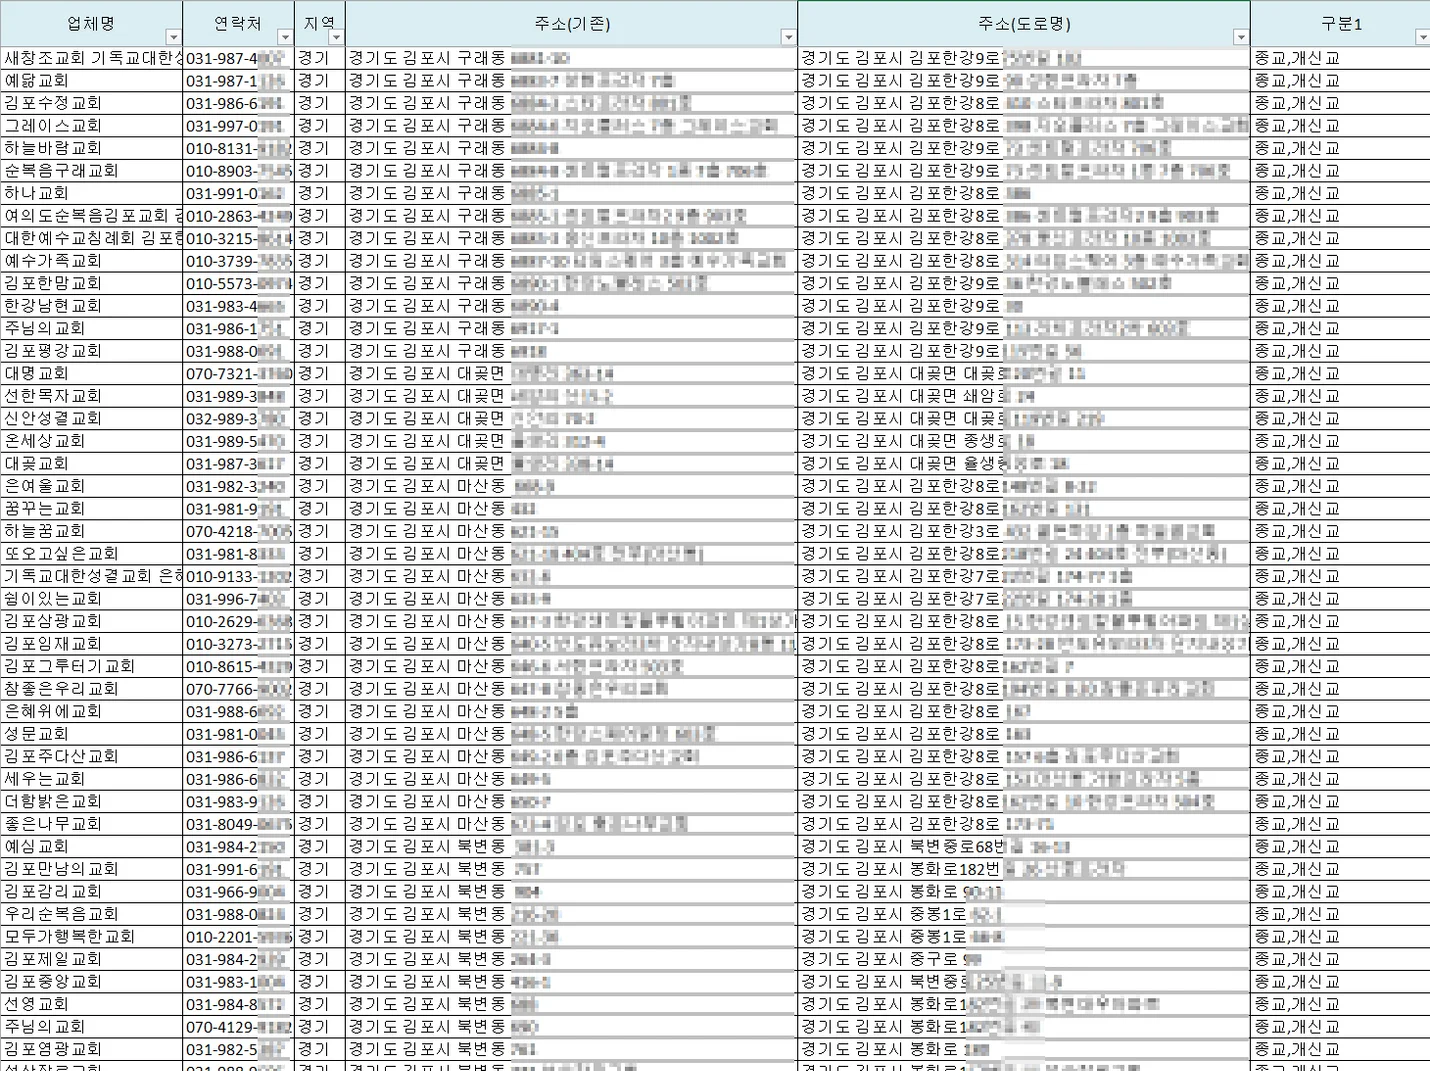The height and width of the screenshot is (1071, 1430).
Task: Select the cell 더함밝은교회
Action: 92,801
